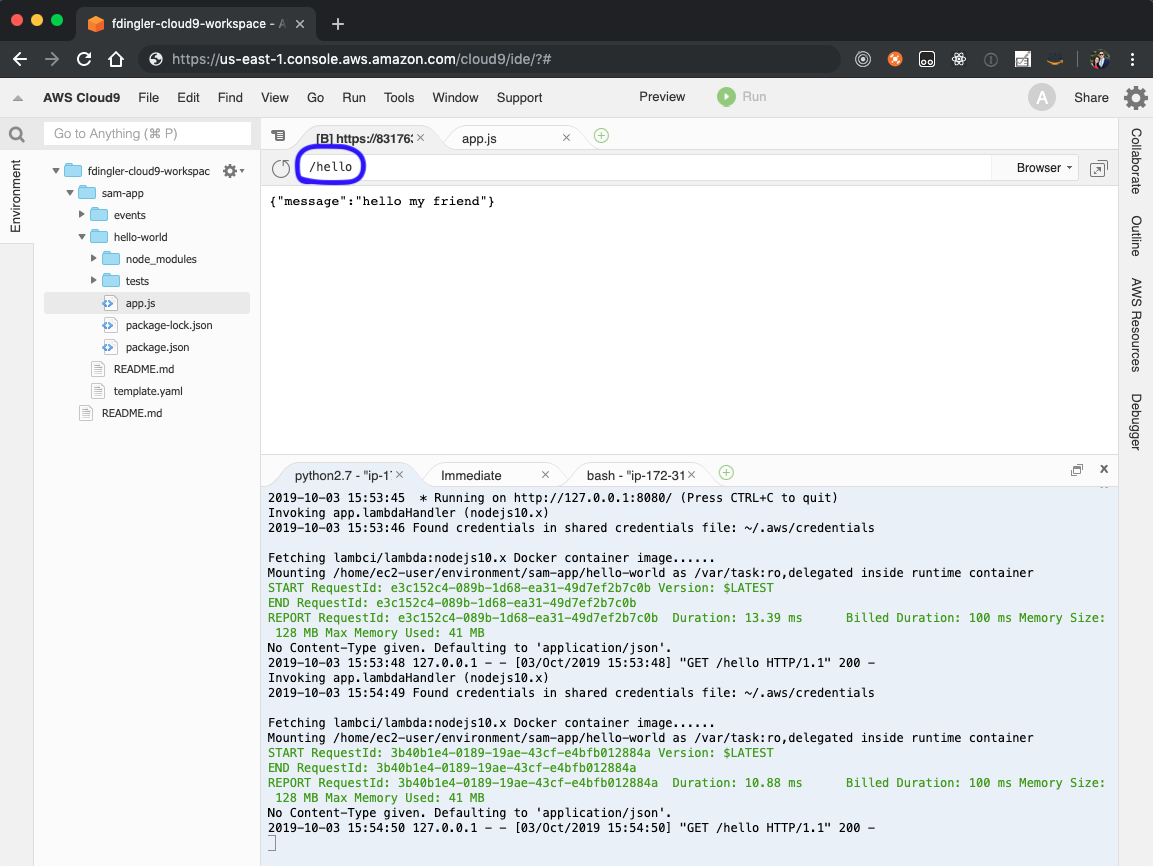Click Go to Anything search field

[x=147, y=134]
